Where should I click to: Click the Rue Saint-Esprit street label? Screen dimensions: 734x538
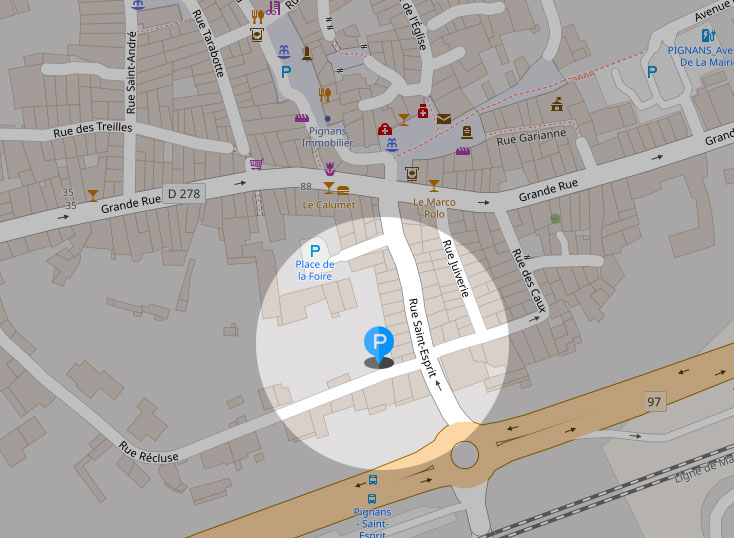[x=422, y=338]
